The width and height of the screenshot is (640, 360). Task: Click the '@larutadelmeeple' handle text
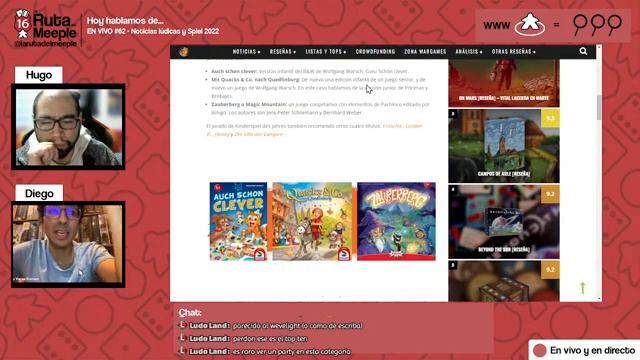point(45,44)
